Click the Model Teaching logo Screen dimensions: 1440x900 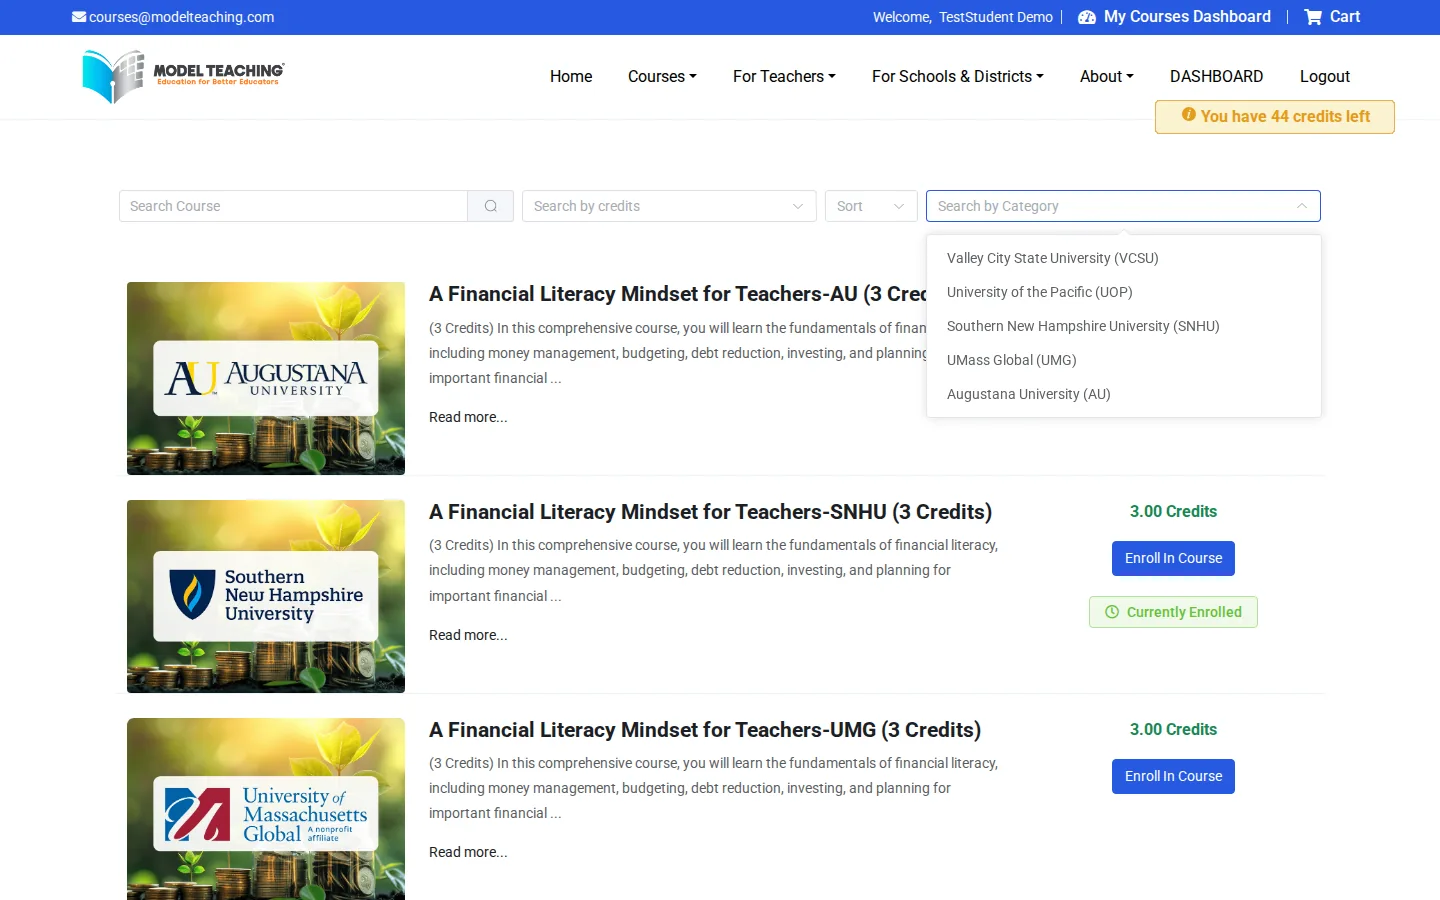click(183, 77)
